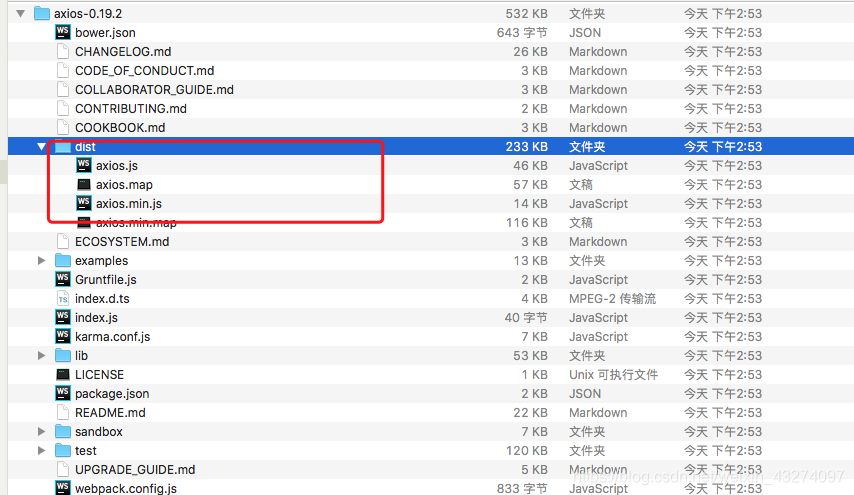Click the 116 KB size of axios.min.map

[x=526, y=223]
